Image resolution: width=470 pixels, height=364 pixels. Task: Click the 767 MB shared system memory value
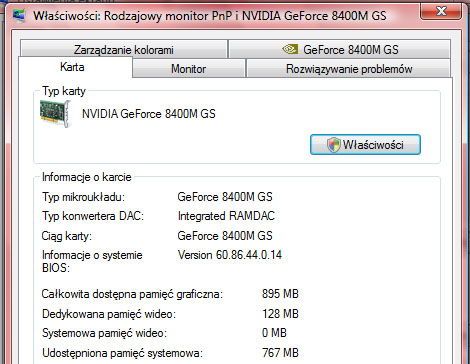tap(280, 353)
